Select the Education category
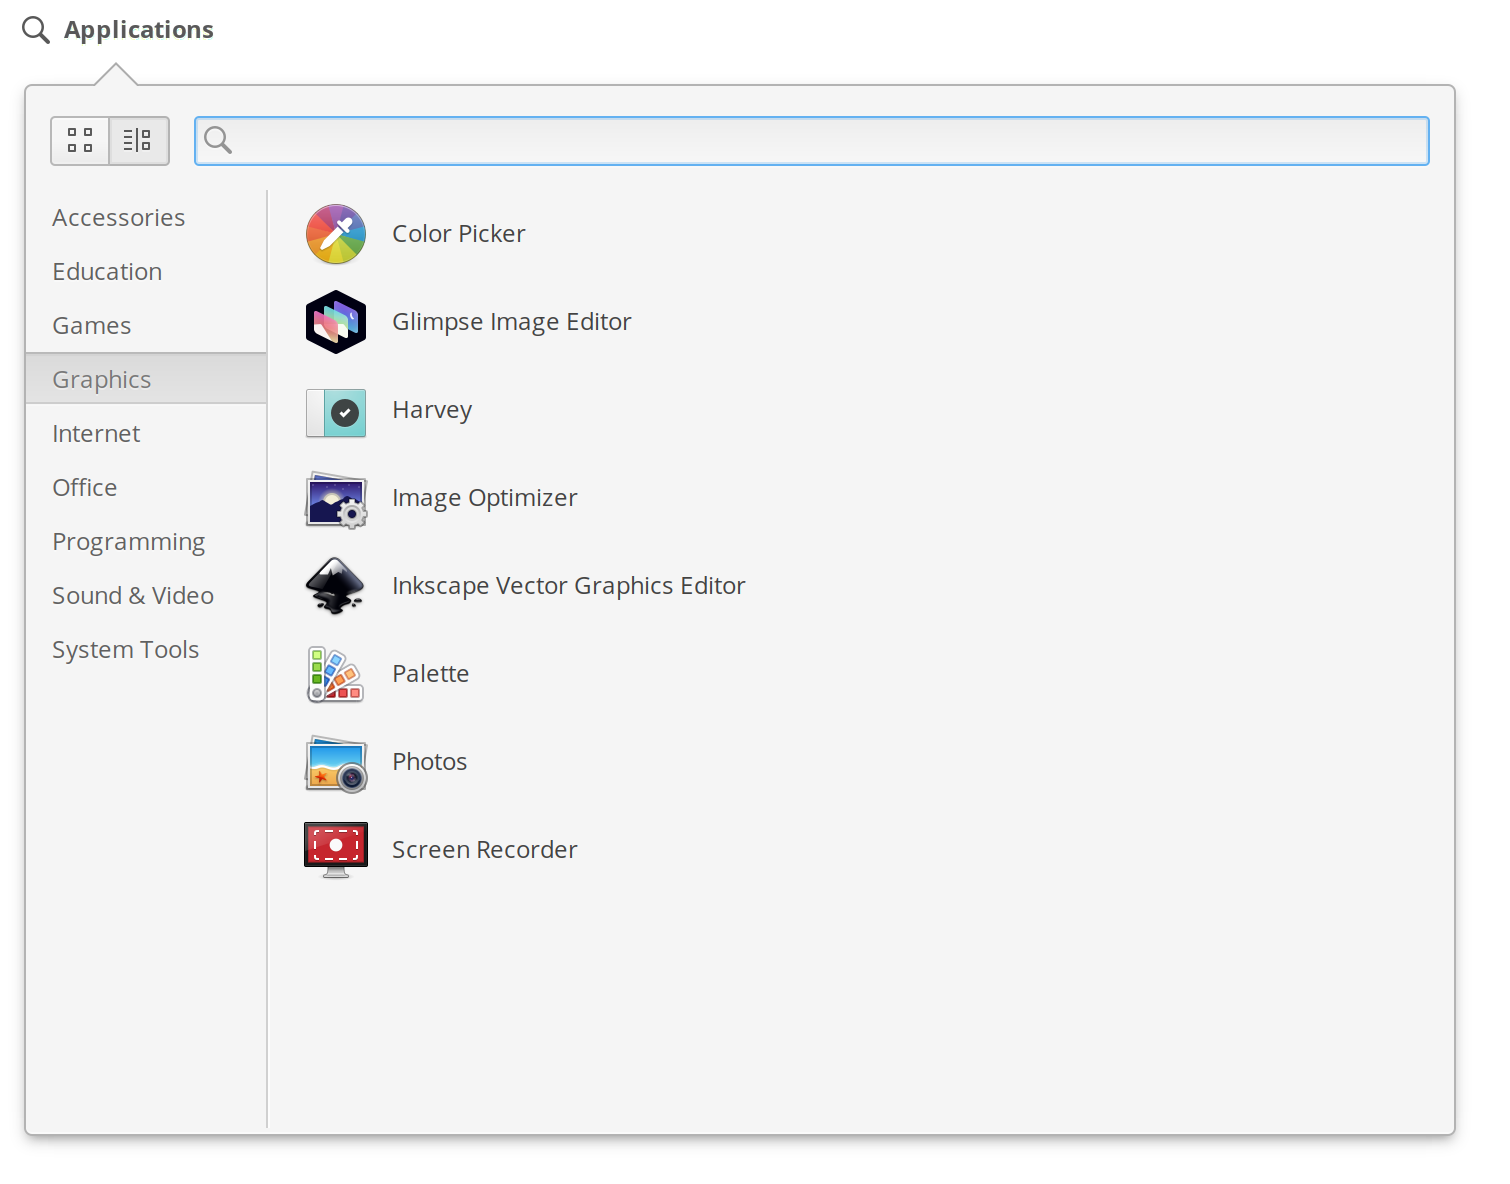1510x1184 pixels. tap(107, 272)
